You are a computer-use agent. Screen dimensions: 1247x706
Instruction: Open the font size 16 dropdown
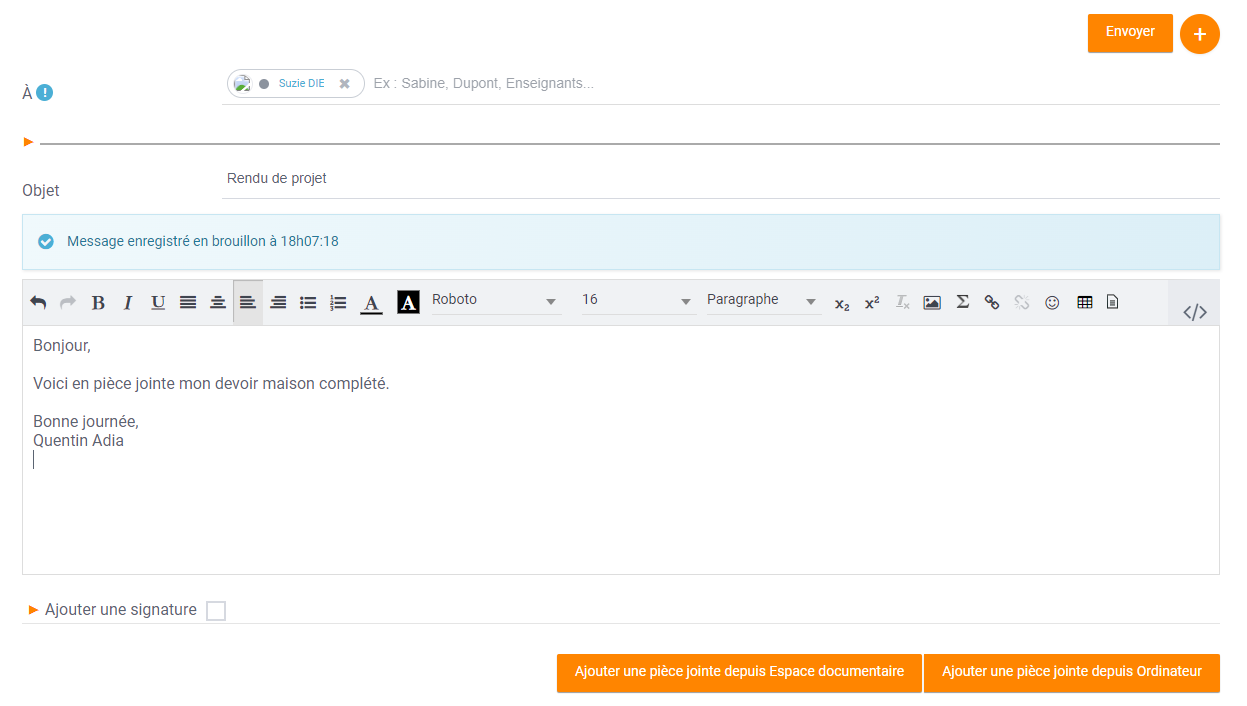(637, 300)
